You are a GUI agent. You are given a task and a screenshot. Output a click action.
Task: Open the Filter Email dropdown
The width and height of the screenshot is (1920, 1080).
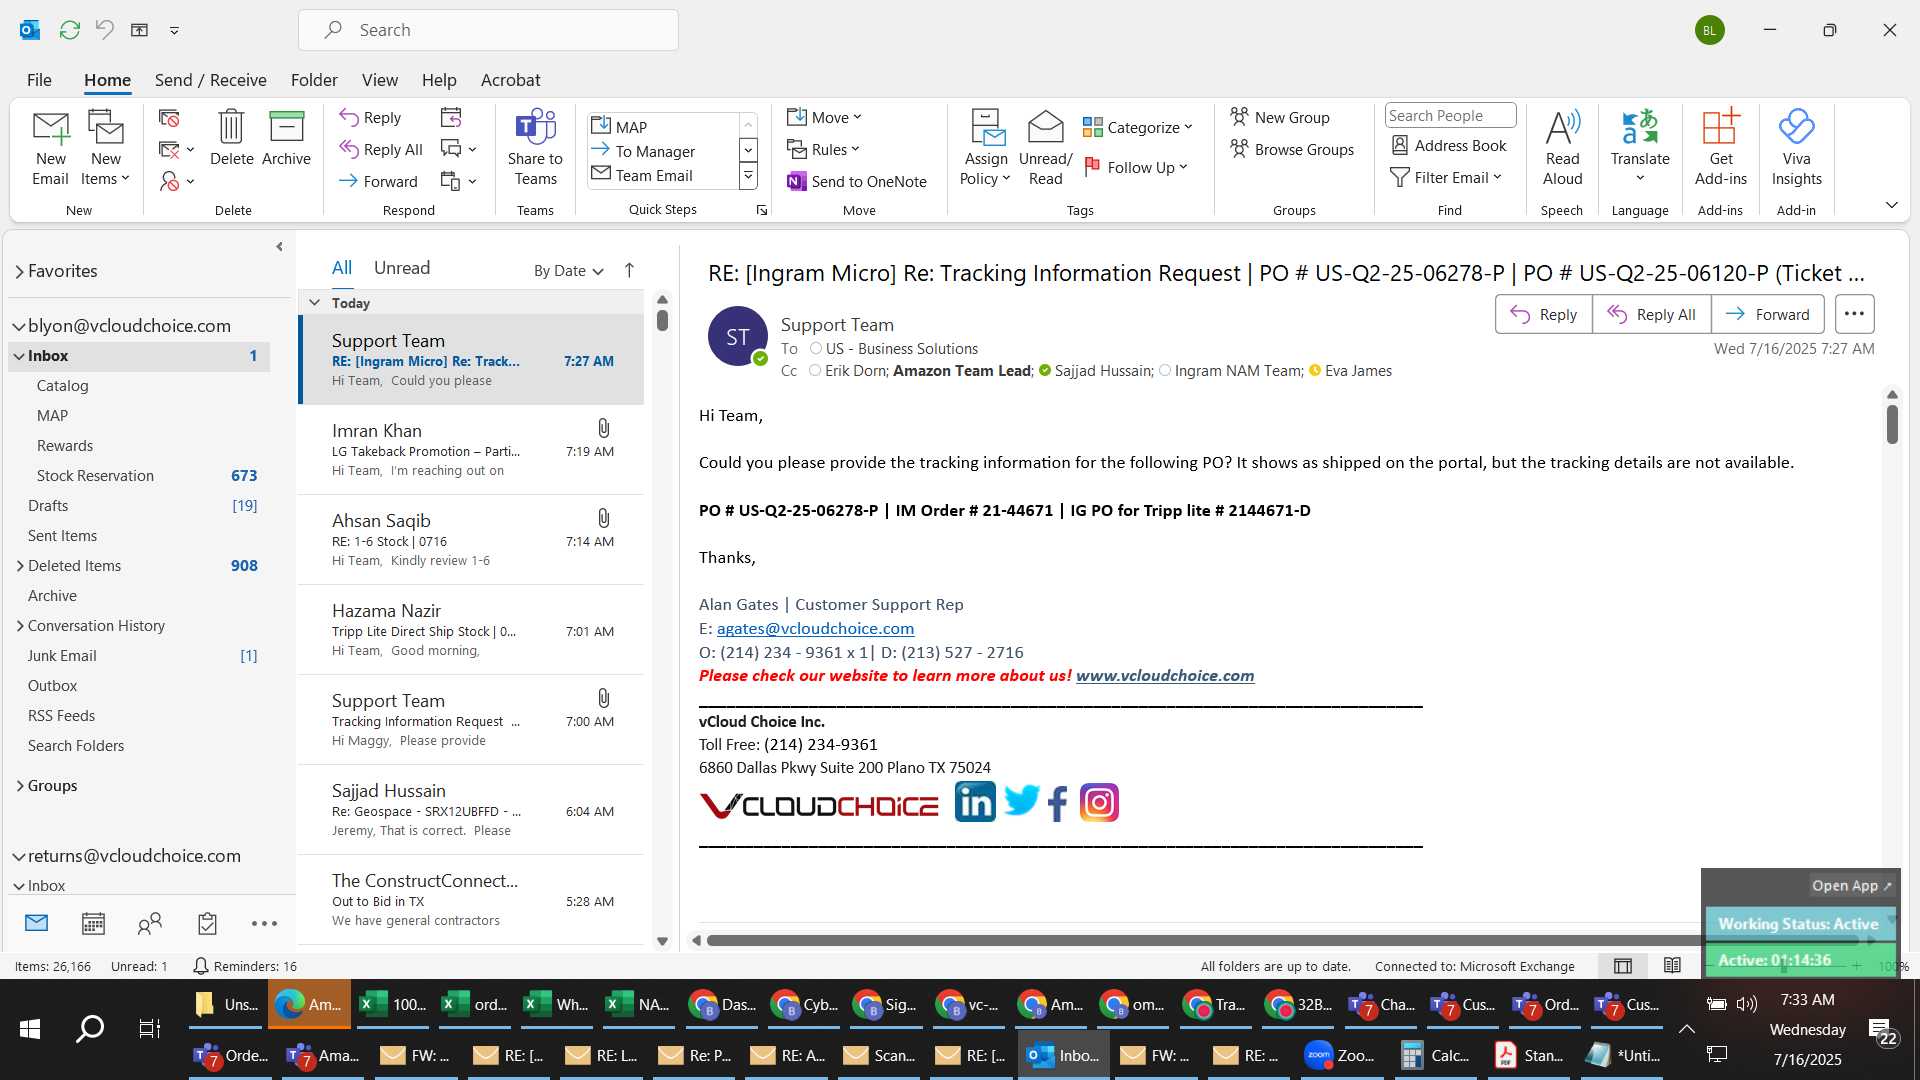coord(1446,177)
